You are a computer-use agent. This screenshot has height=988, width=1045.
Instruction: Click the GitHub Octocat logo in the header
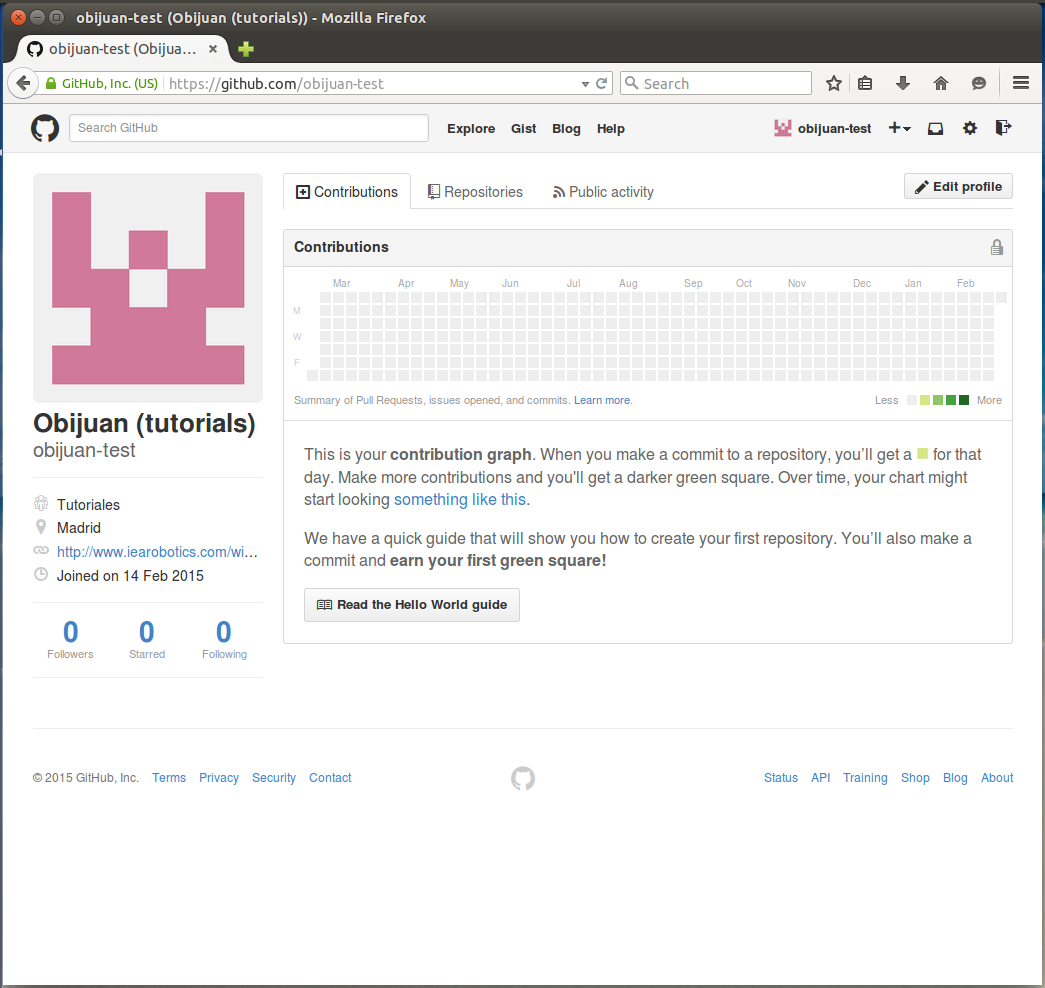click(x=45, y=128)
